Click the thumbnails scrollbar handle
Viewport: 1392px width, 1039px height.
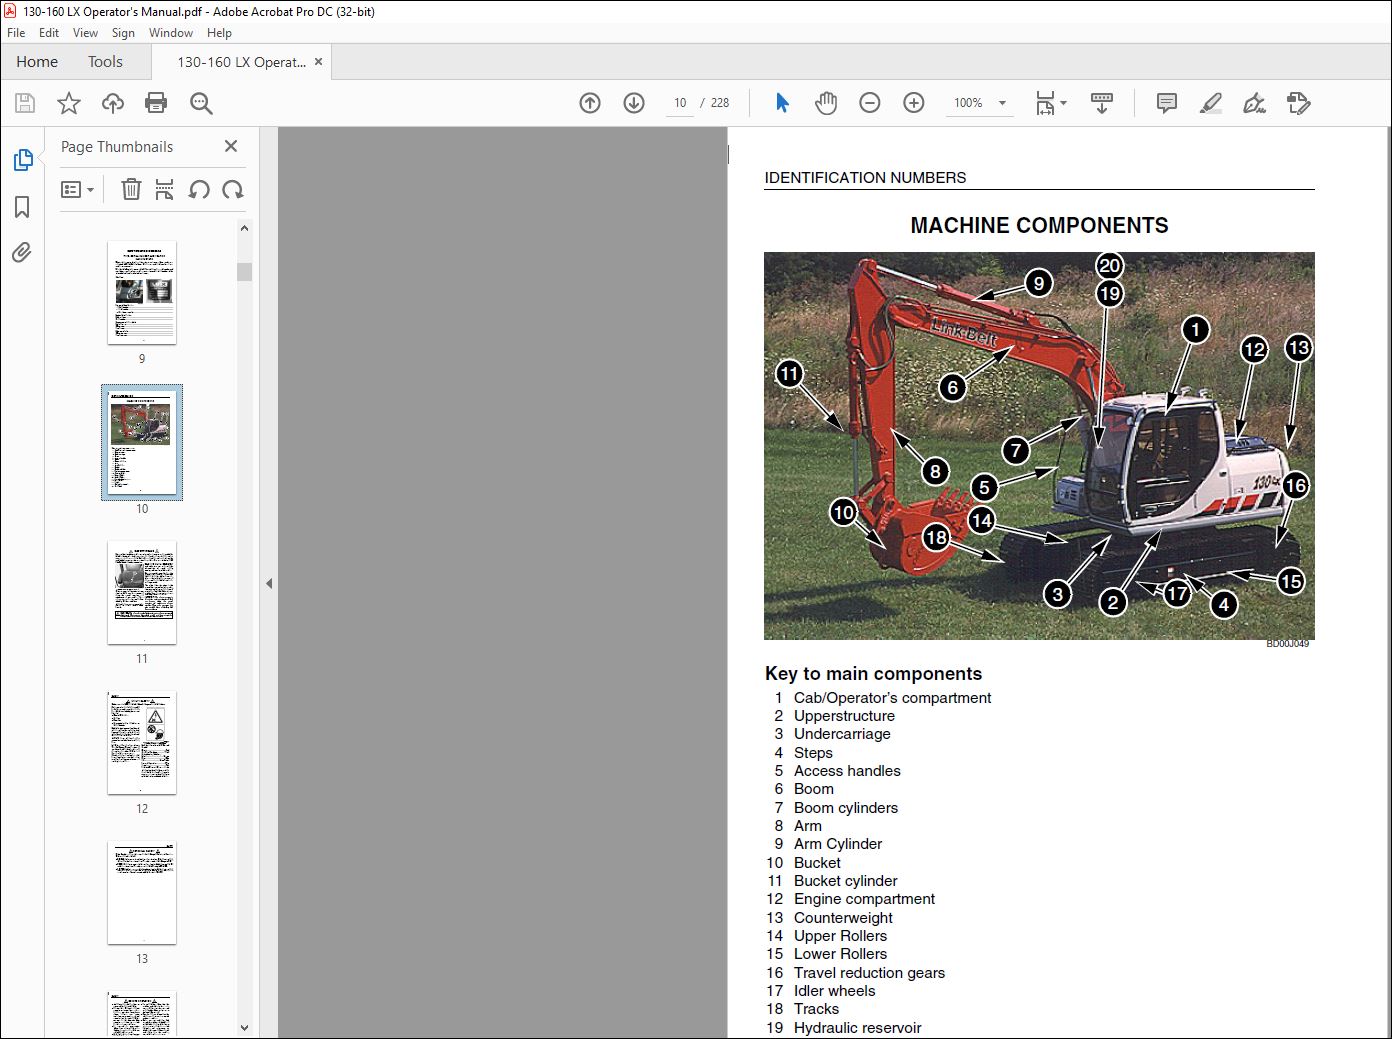coord(244,272)
